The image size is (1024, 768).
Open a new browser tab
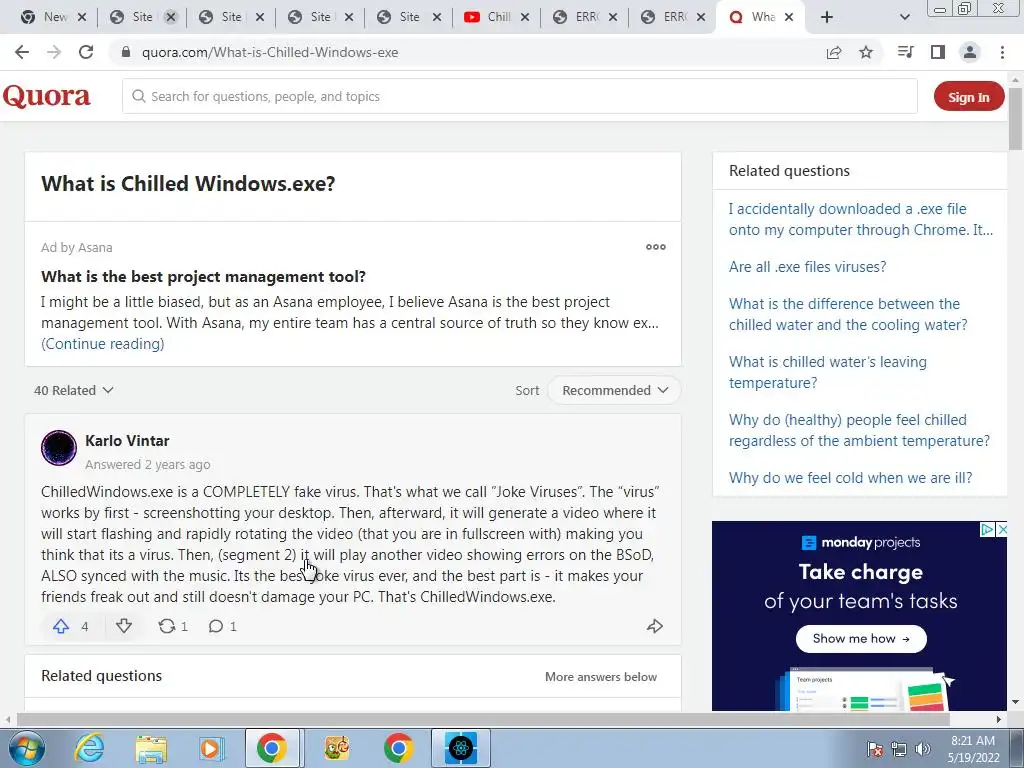click(x=827, y=17)
